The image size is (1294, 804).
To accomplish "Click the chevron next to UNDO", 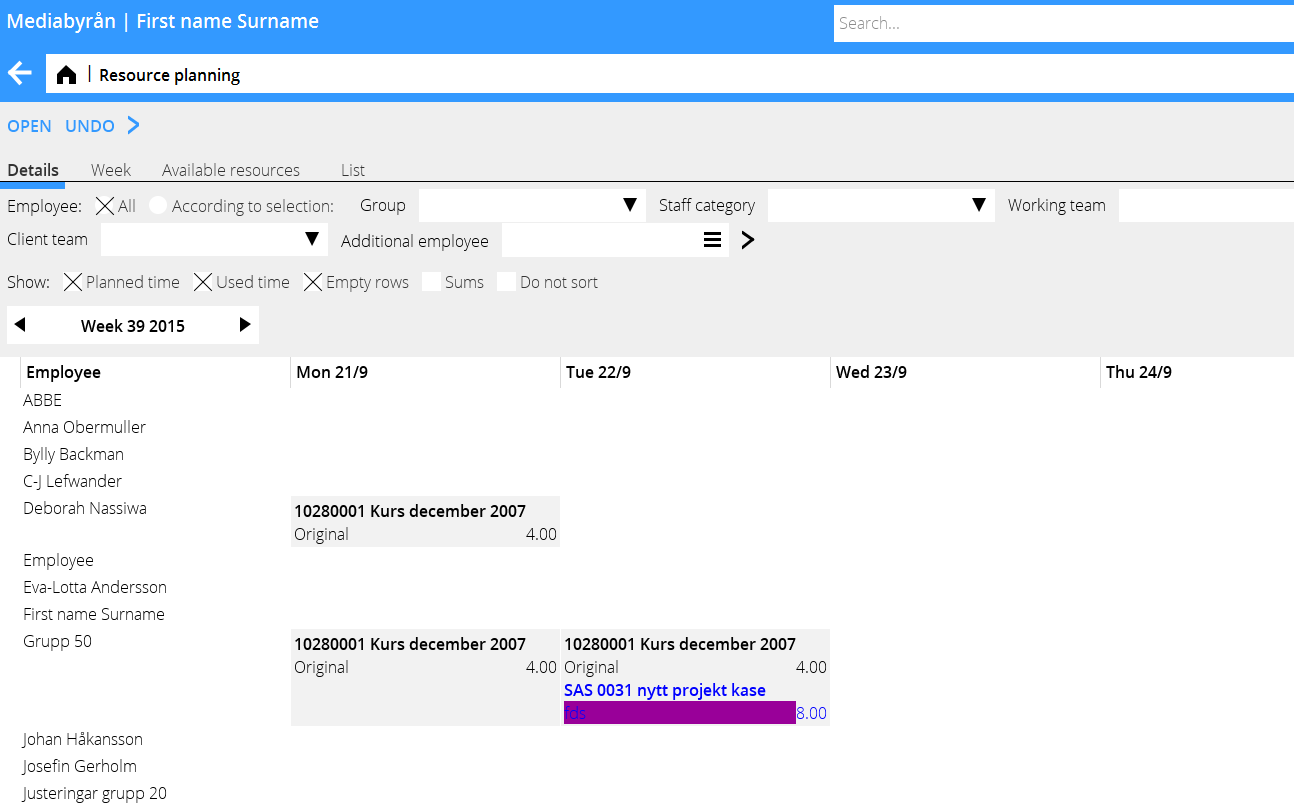I will [x=133, y=126].
